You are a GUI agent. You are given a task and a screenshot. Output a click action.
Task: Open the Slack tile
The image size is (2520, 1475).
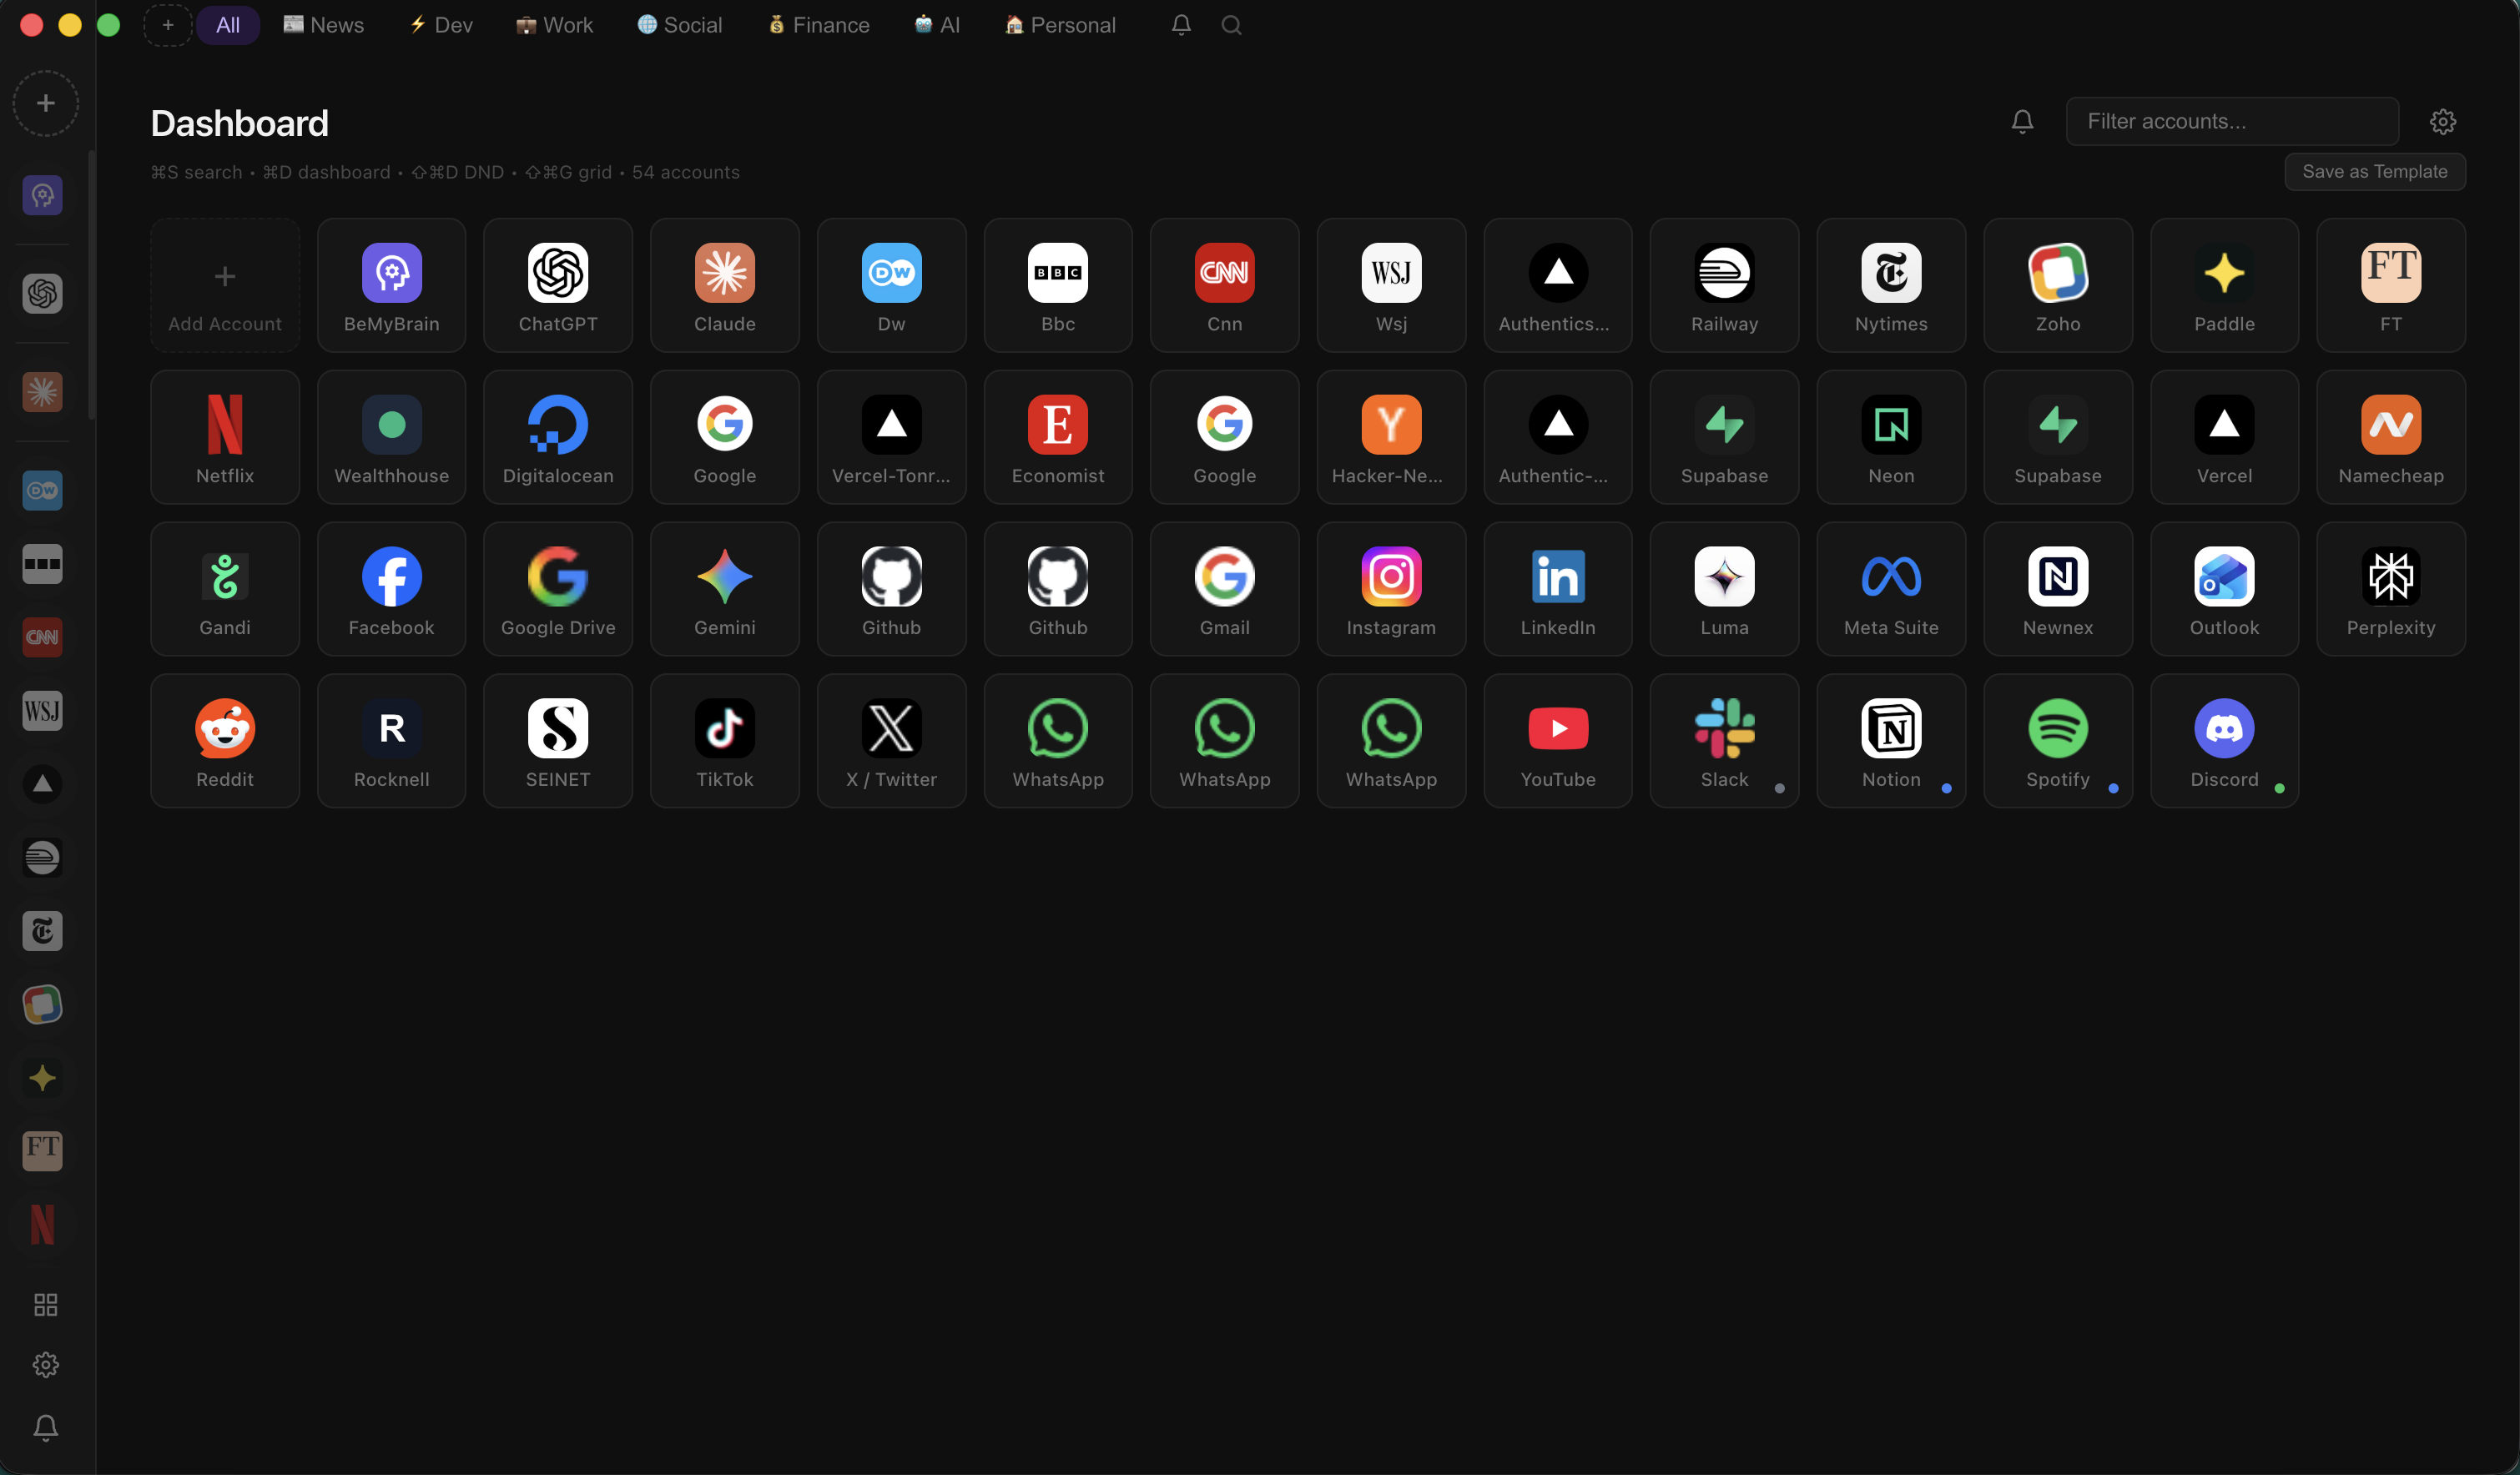1724,741
